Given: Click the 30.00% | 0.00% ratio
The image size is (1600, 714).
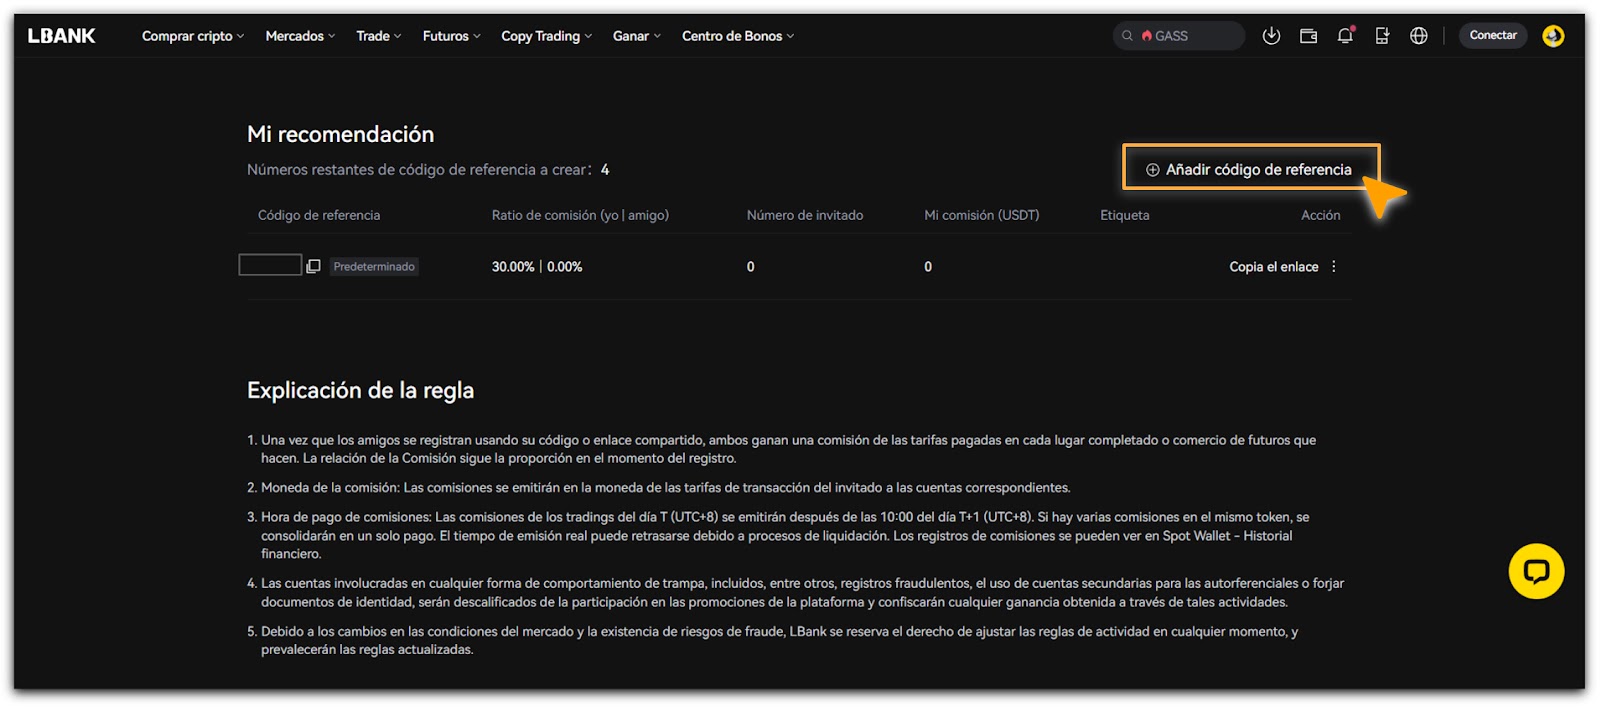Looking at the screenshot, I should (x=537, y=267).
